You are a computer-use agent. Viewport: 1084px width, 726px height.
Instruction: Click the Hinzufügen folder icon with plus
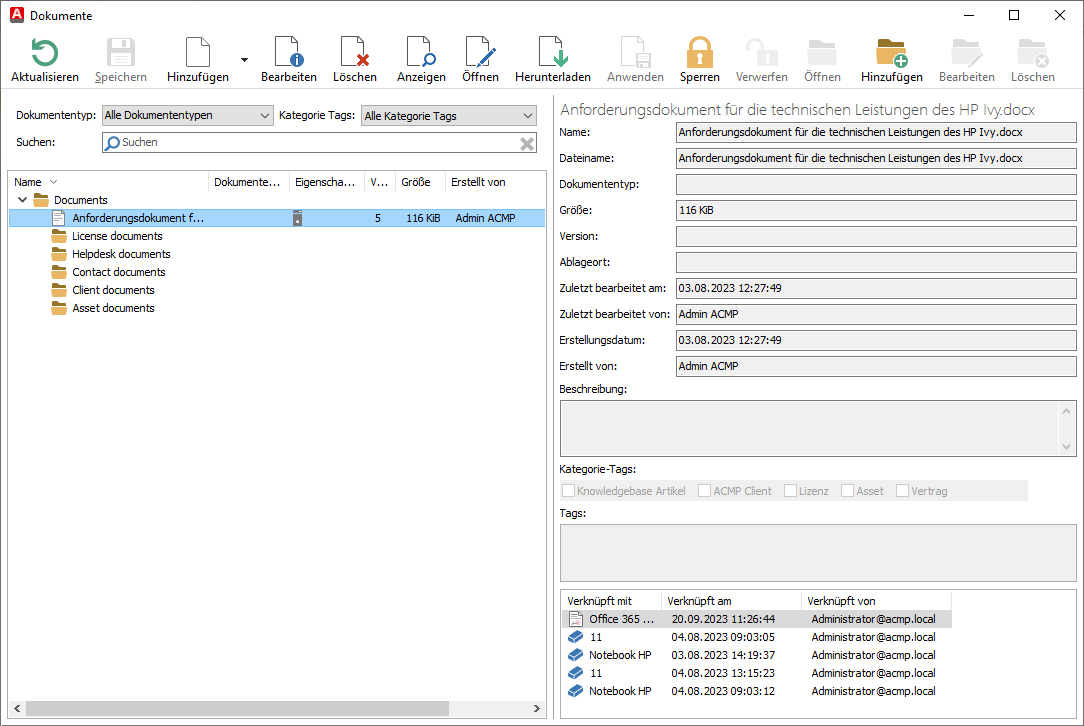[x=891, y=53]
